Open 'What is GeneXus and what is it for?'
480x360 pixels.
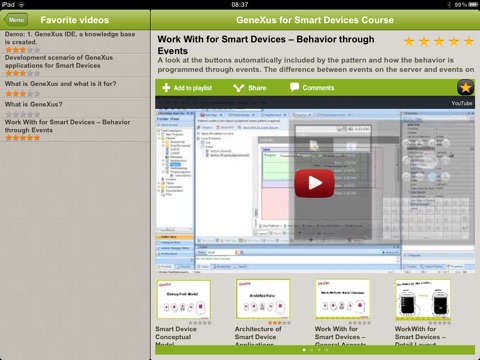coord(75,88)
